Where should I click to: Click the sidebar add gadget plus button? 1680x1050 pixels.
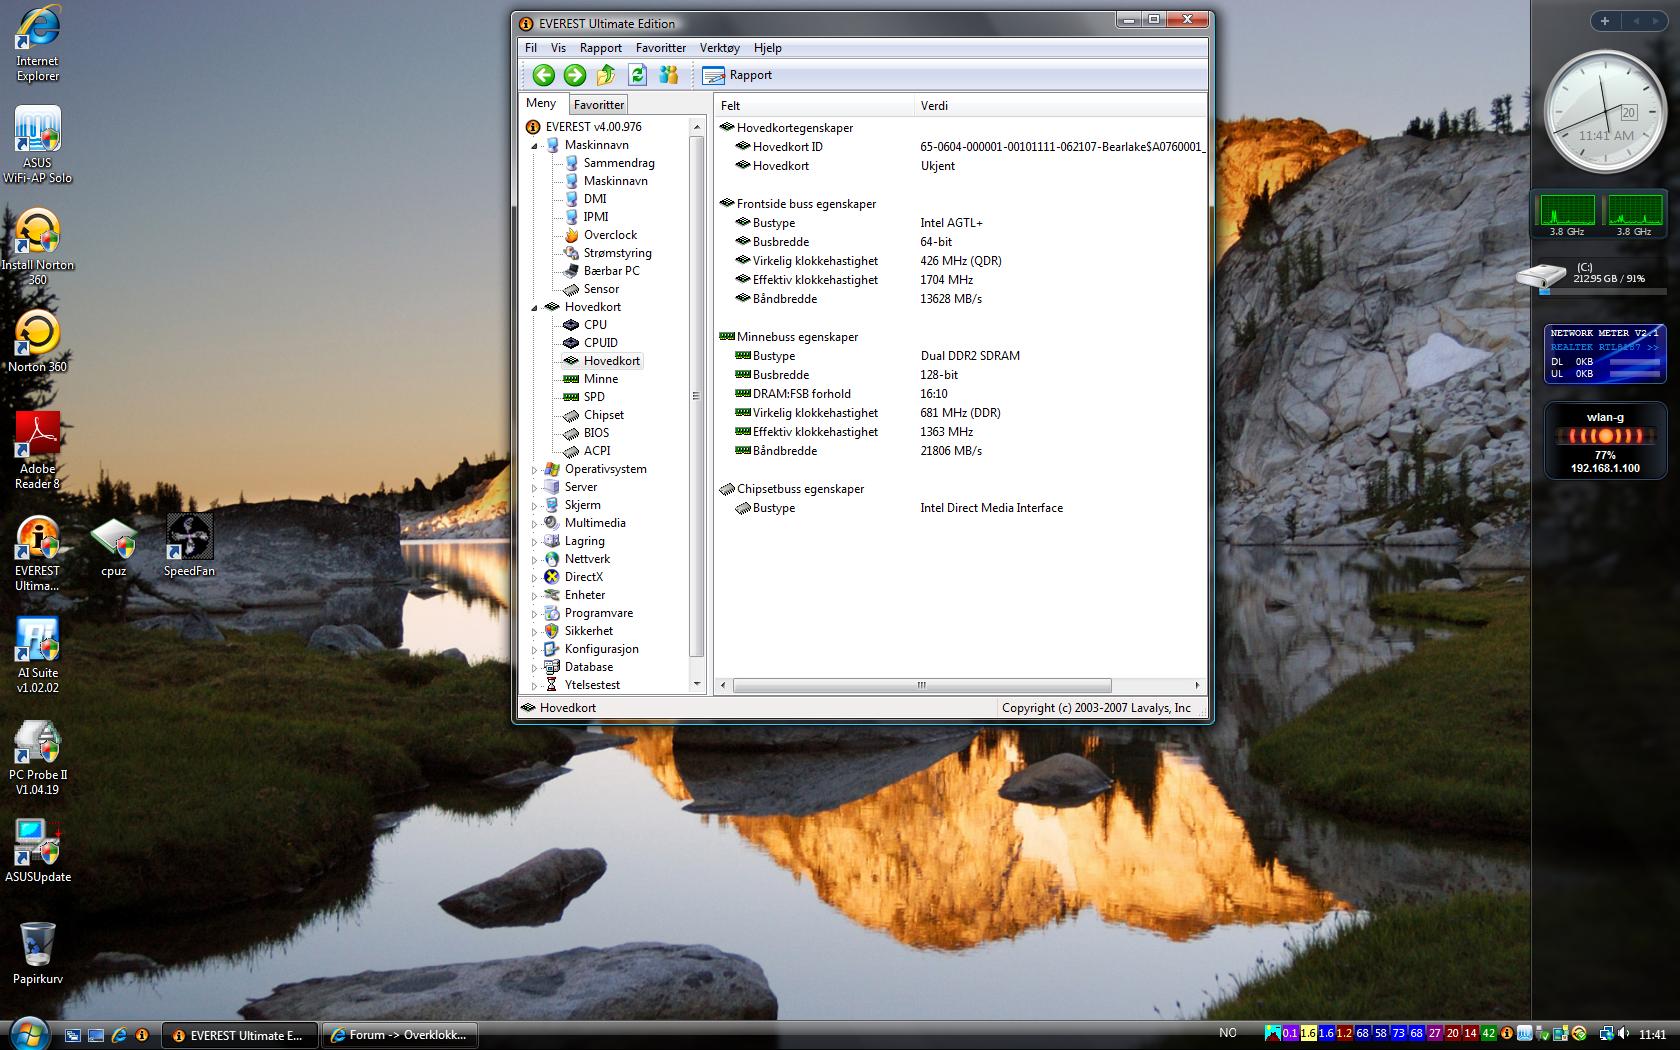coord(1605,21)
